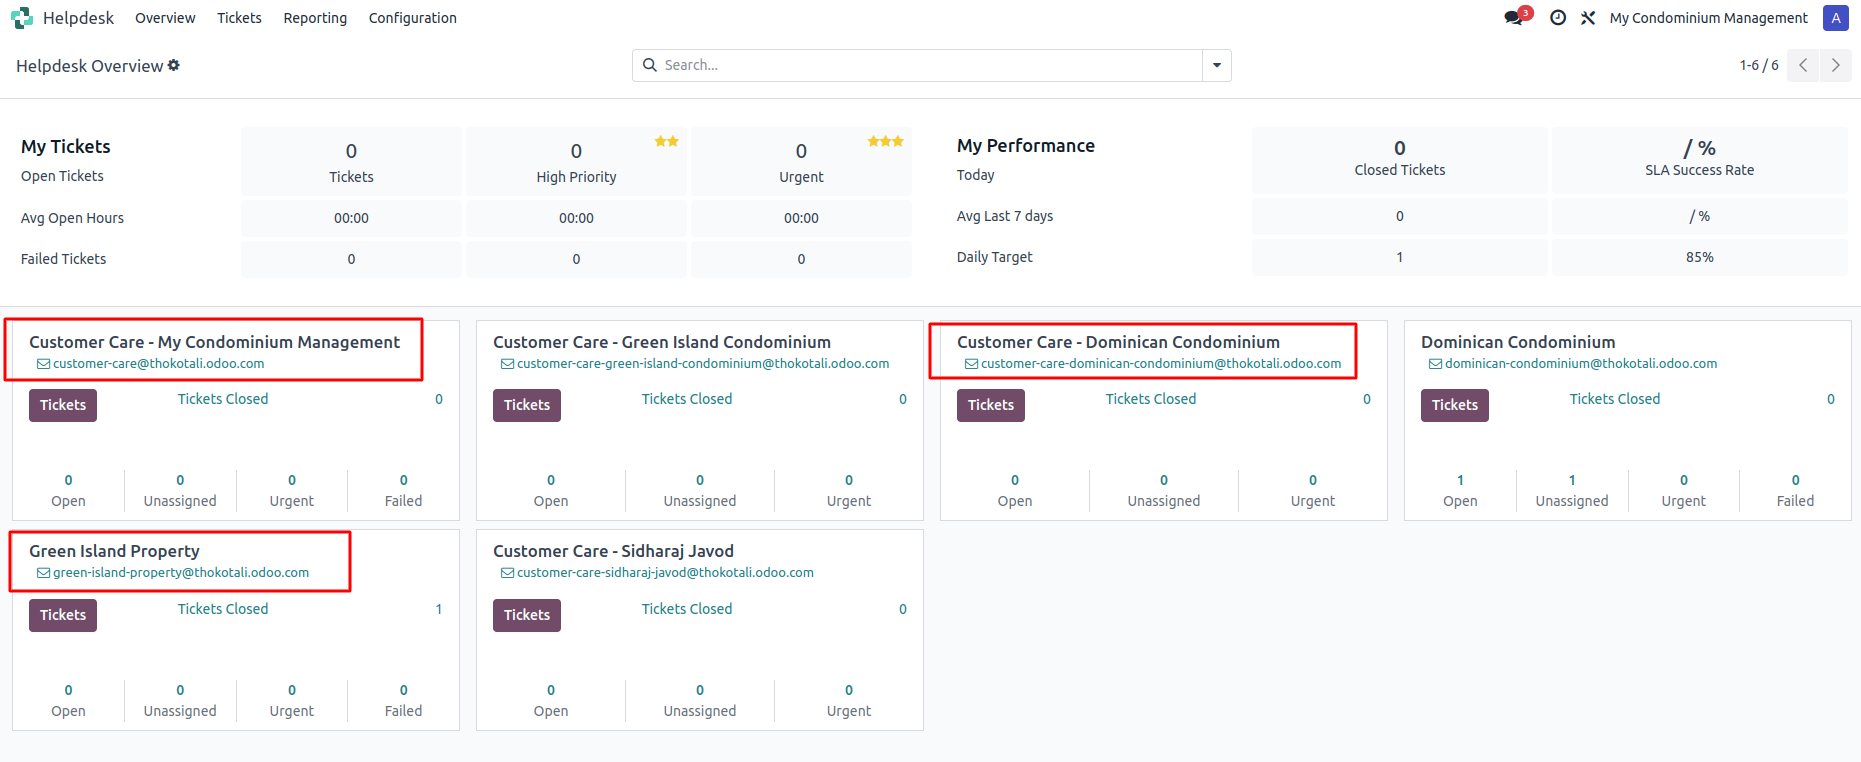Click the Urgent tickets three-star tile
Screen dimensions: 1861x762
[801, 162]
